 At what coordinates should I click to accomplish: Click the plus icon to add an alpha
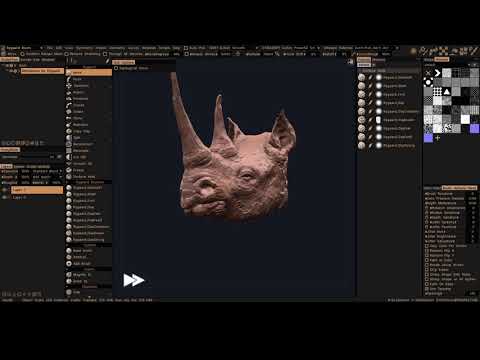pos(438,138)
